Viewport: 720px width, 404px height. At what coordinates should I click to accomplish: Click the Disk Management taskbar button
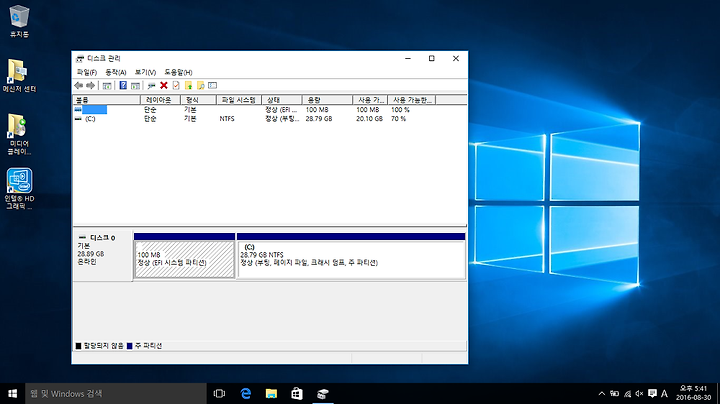point(323,393)
